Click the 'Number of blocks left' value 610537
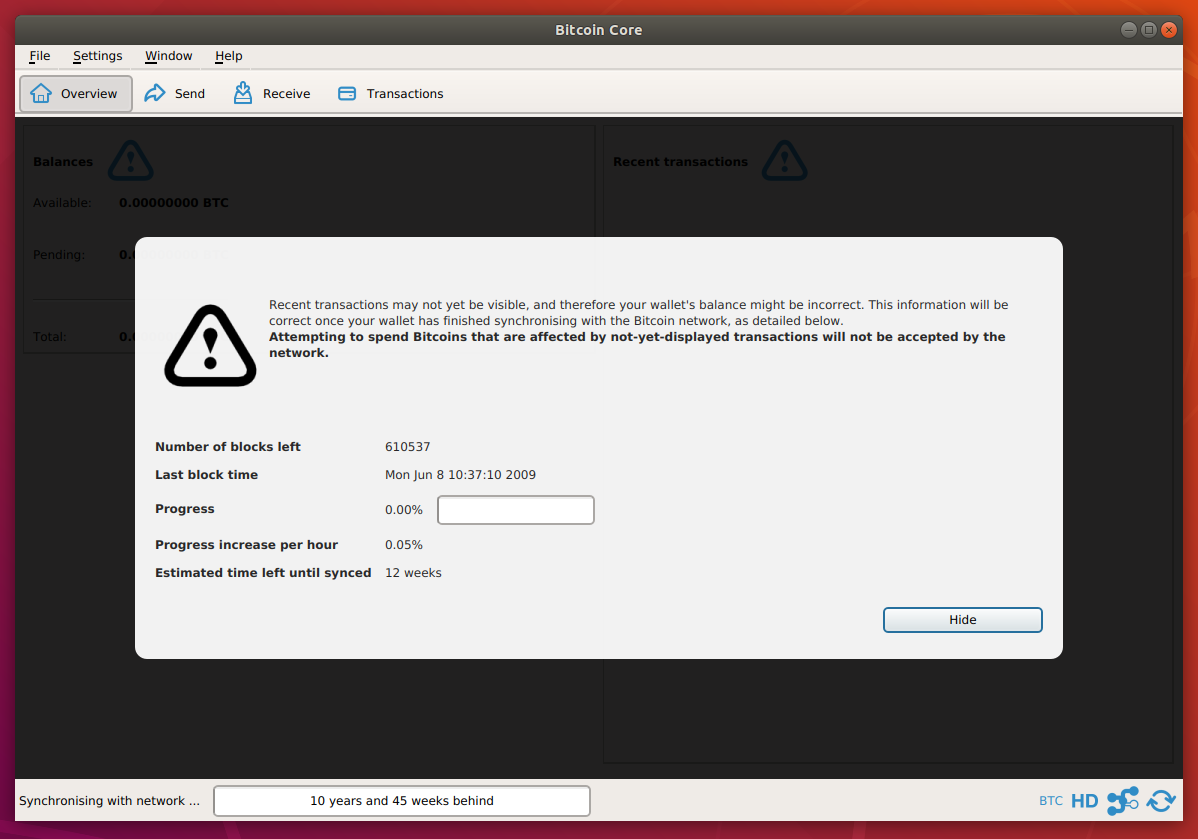Screen dimensions: 1198x839 point(407,447)
